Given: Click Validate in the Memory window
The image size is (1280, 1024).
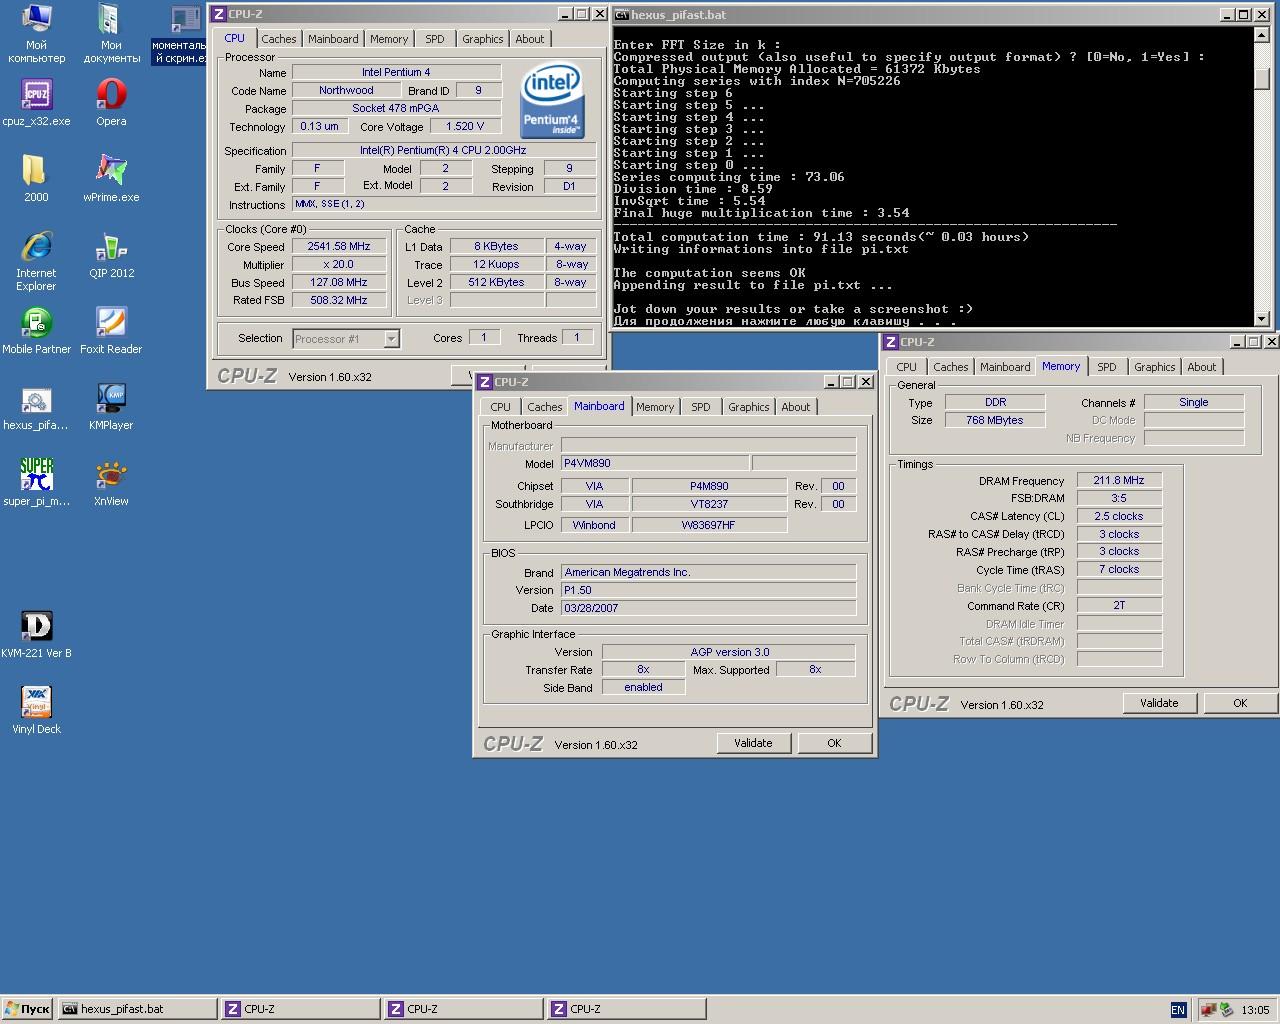Looking at the screenshot, I should pos(1159,703).
